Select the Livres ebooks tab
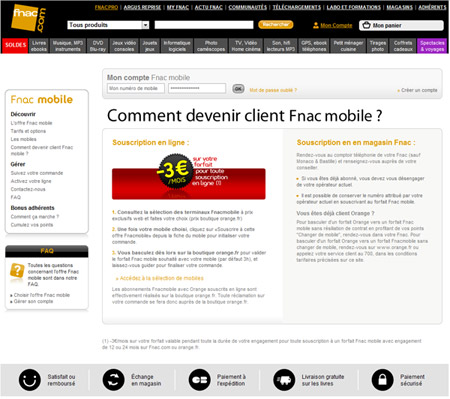Viewport: 450px width, 399px height. (39, 46)
